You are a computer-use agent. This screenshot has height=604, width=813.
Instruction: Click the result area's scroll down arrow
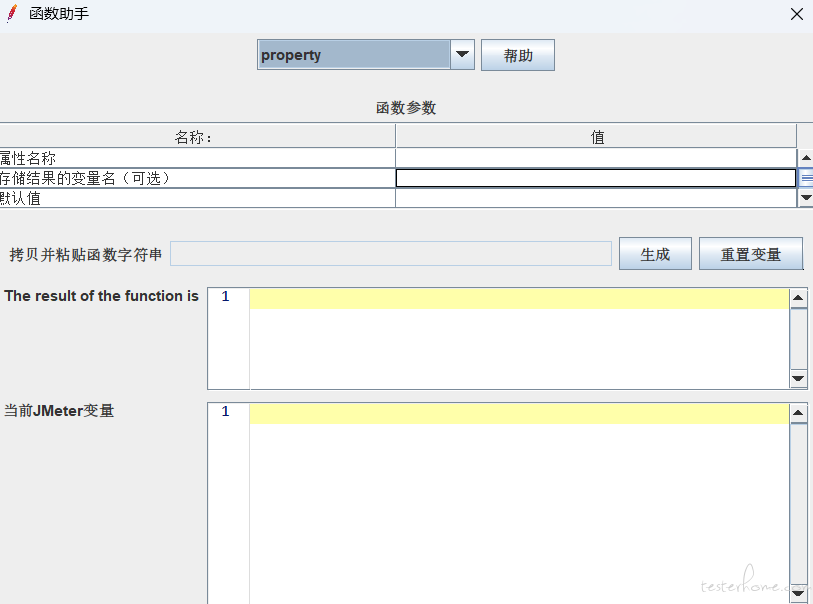[x=798, y=379]
